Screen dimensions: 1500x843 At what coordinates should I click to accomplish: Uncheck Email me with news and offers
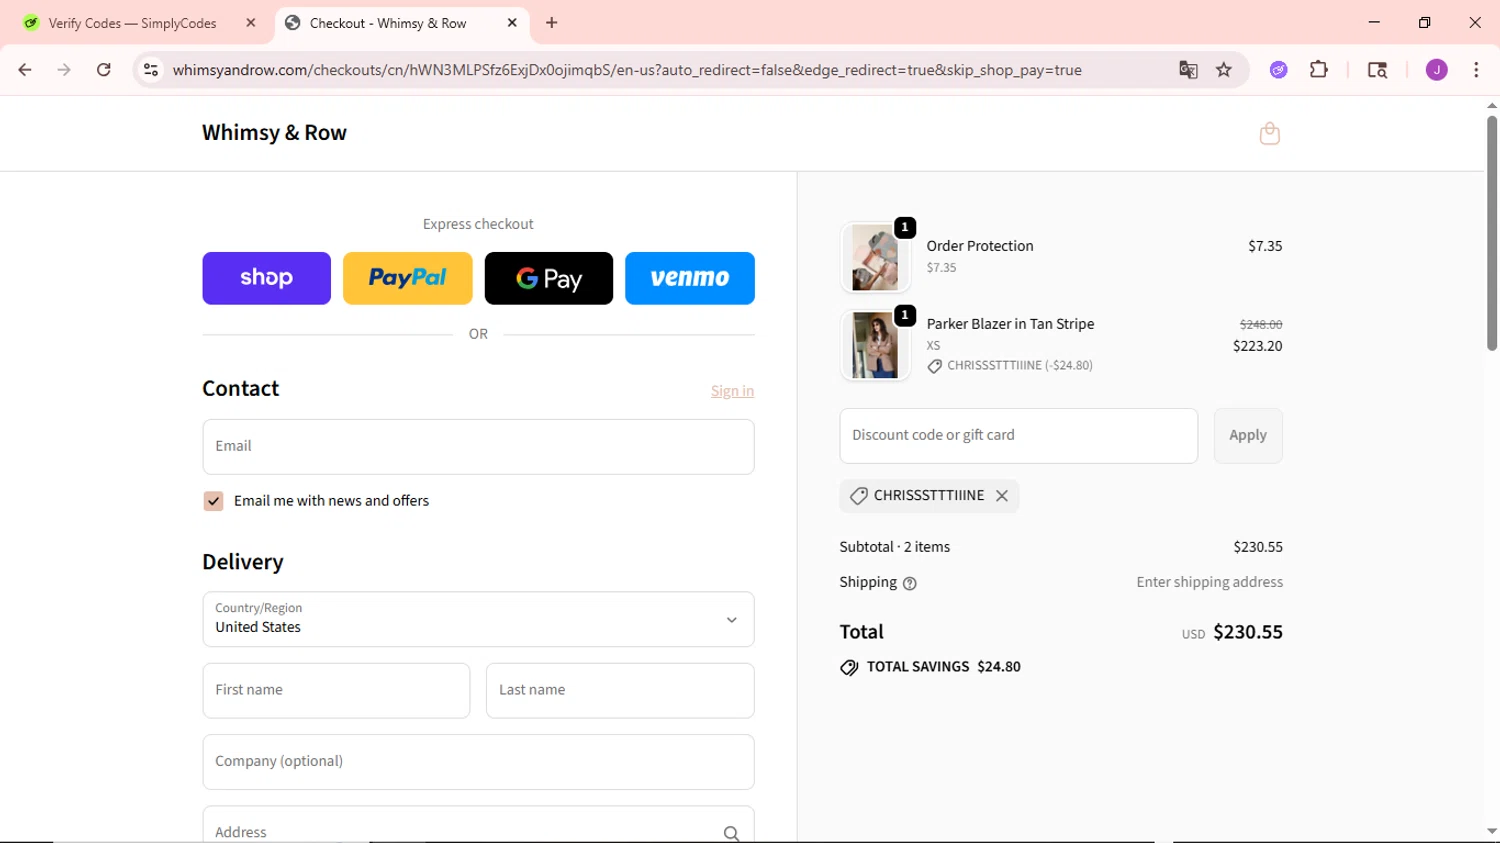pyautogui.click(x=213, y=501)
